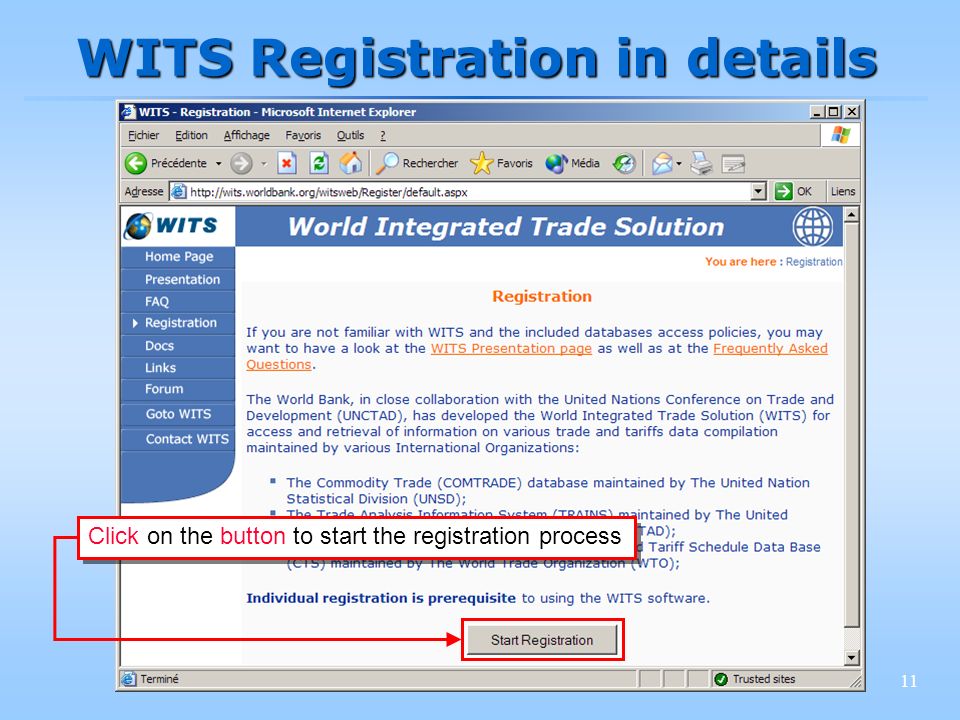Click the scrollbar down arrow
This screenshot has height=720, width=960.
pyautogui.click(x=851, y=658)
